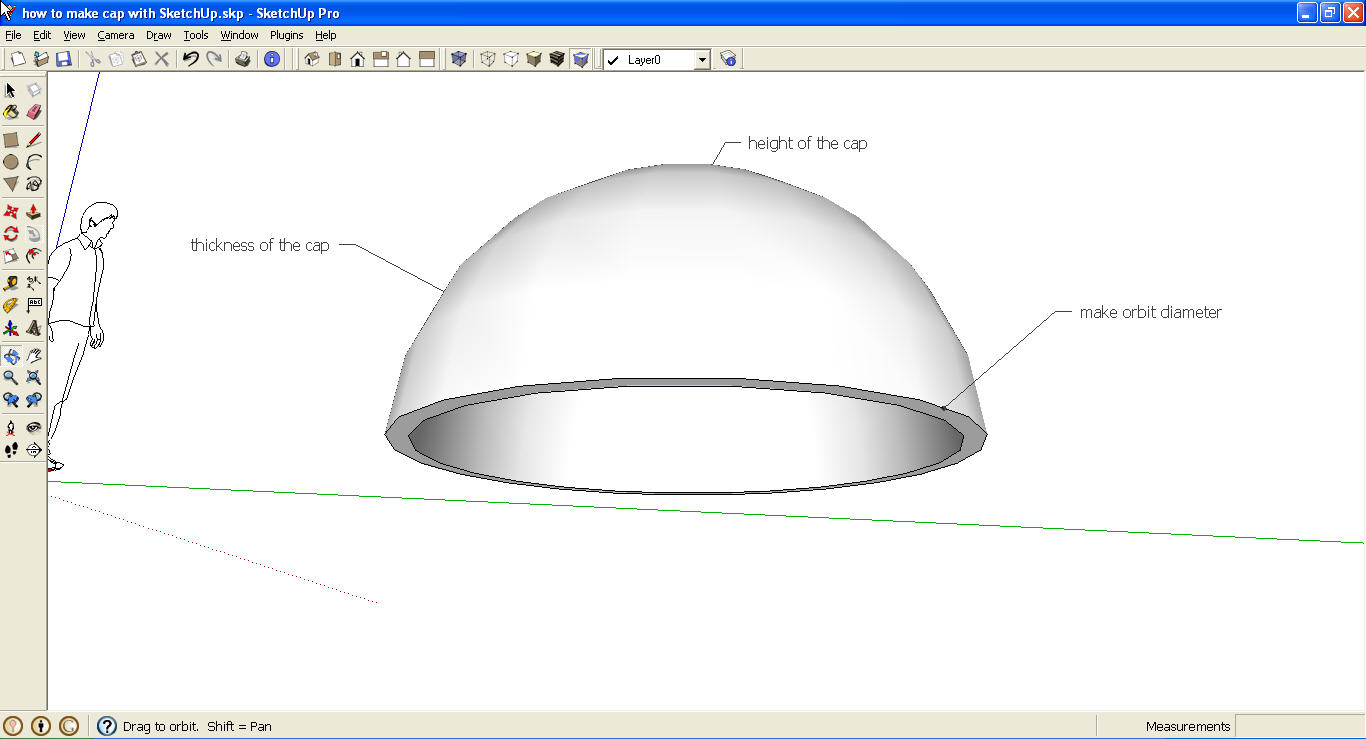
Task: Select the Orbit tool
Action: click(11, 355)
